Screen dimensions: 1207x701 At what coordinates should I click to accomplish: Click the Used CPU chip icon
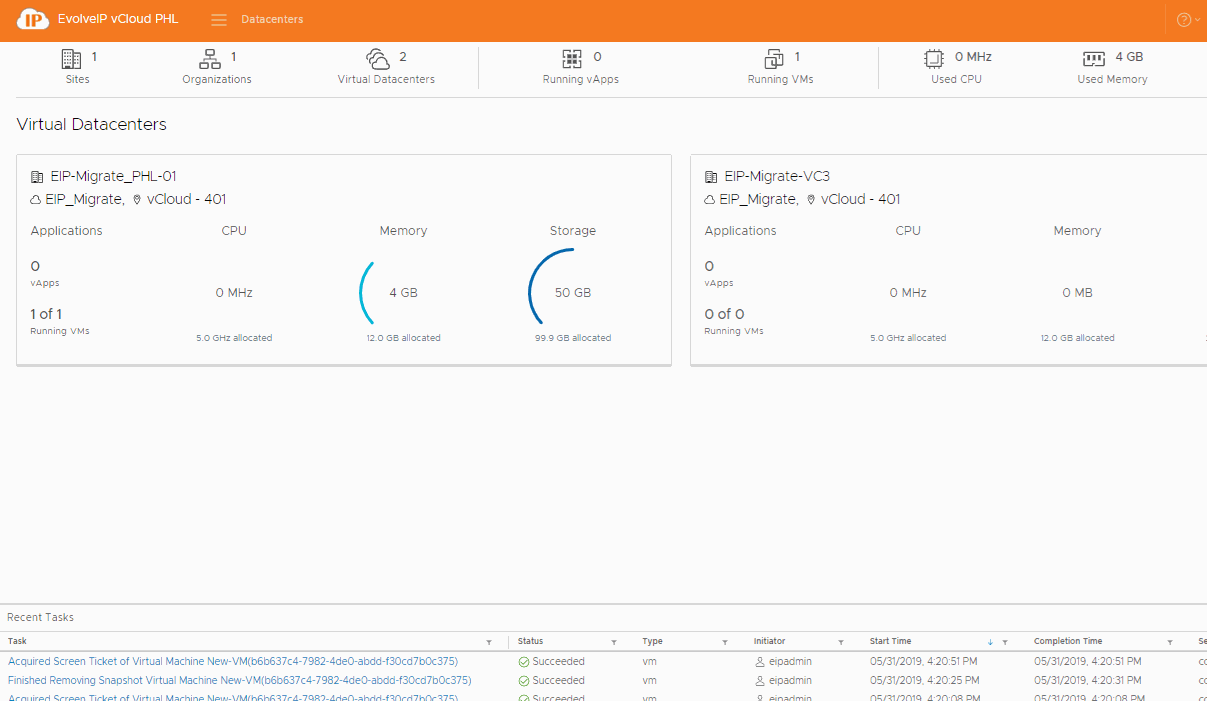934,58
